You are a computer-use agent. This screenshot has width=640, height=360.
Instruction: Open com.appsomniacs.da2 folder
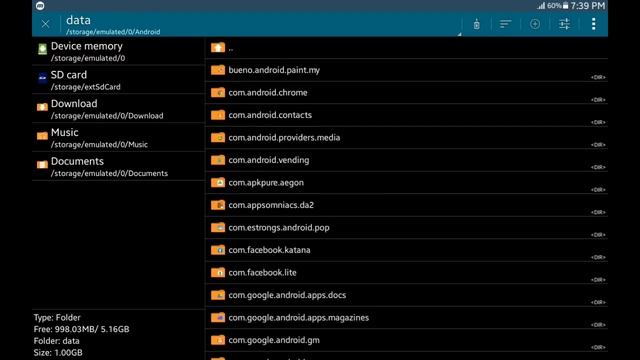click(407, 205)
